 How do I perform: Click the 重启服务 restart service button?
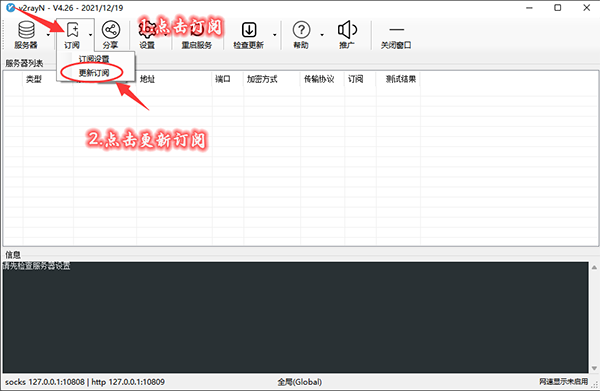coord(196,35)
